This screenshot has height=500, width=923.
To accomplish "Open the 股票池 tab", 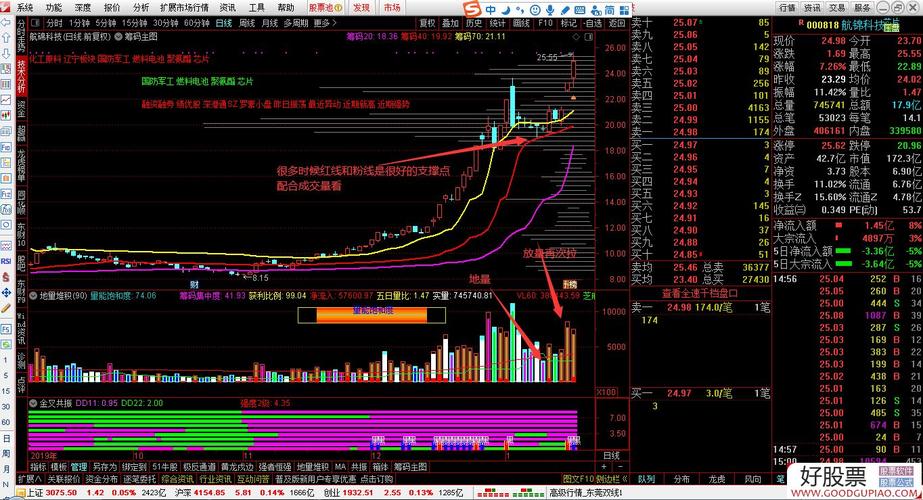I will click(x=325, y=8).
